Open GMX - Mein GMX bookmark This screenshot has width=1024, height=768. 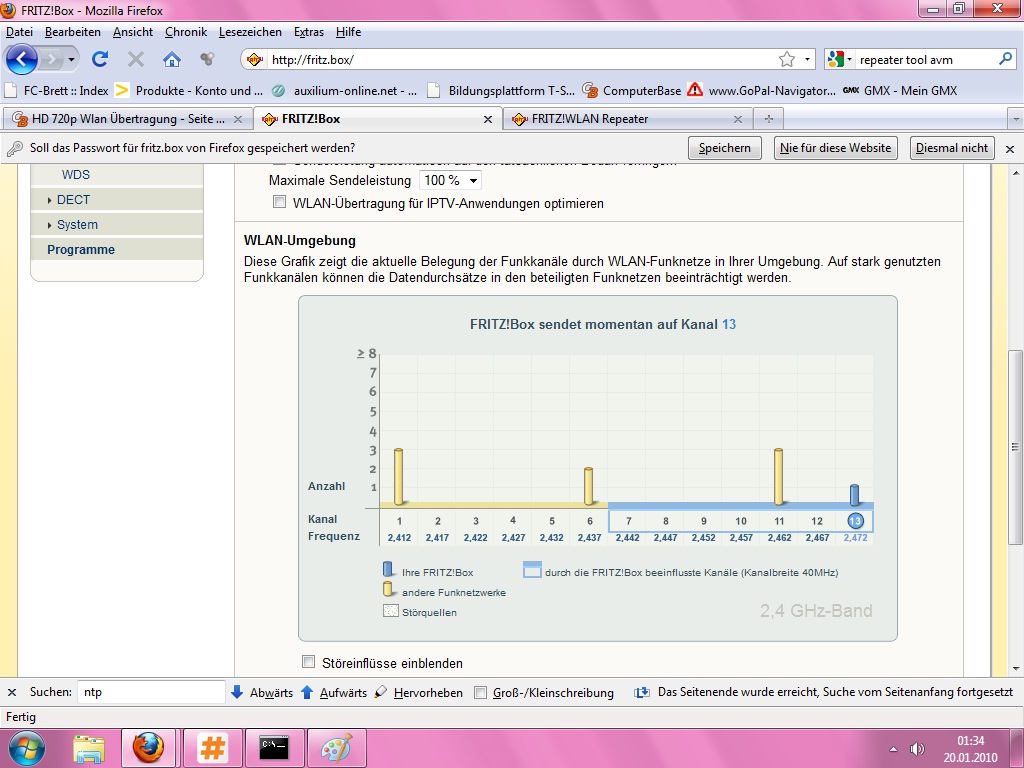coord(900,91)
